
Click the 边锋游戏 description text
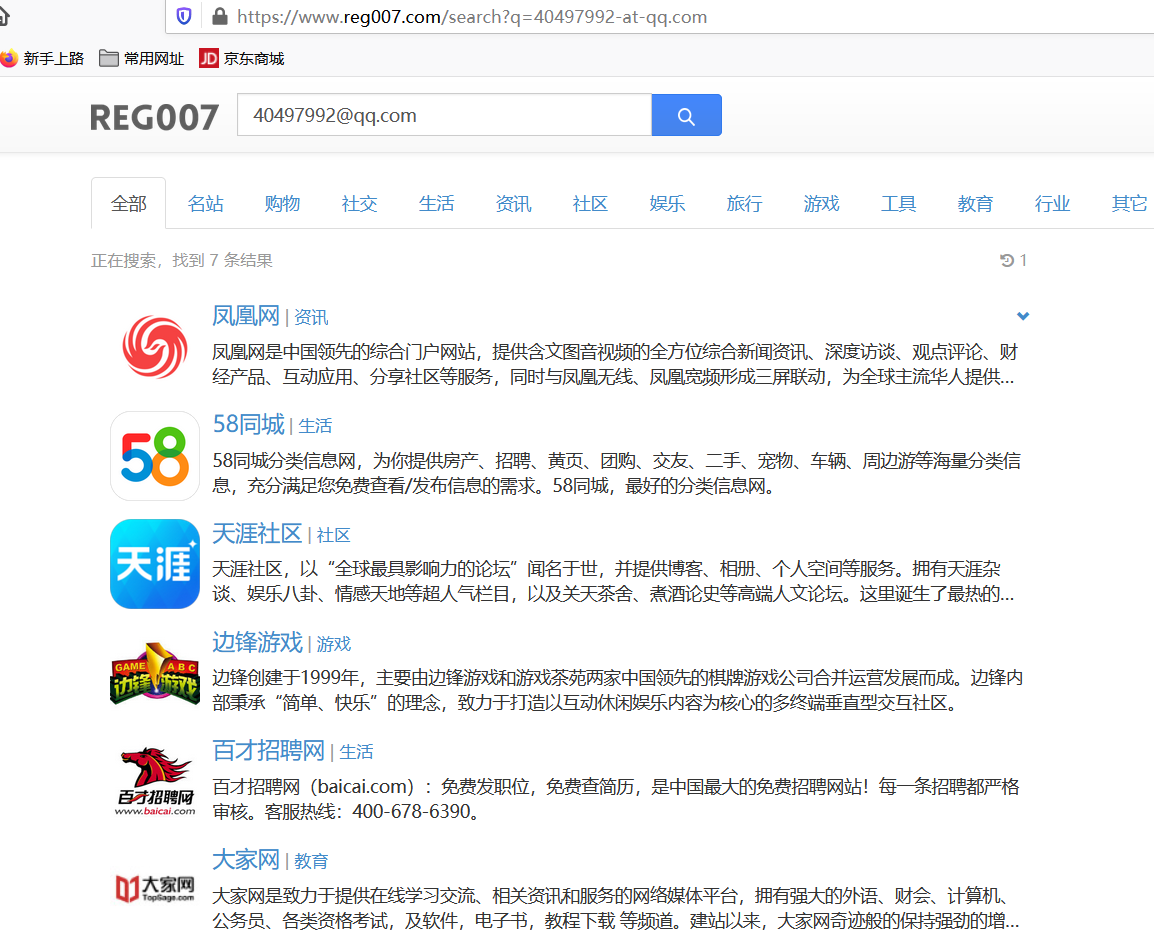tap(617, 690)
